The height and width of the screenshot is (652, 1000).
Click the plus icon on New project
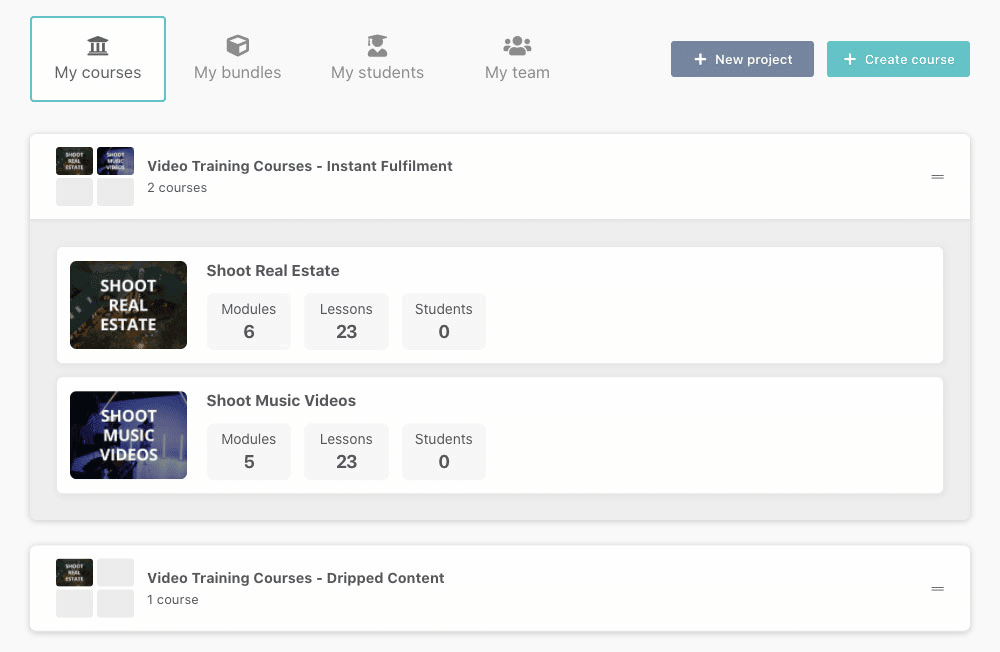(x=700, y=60)
